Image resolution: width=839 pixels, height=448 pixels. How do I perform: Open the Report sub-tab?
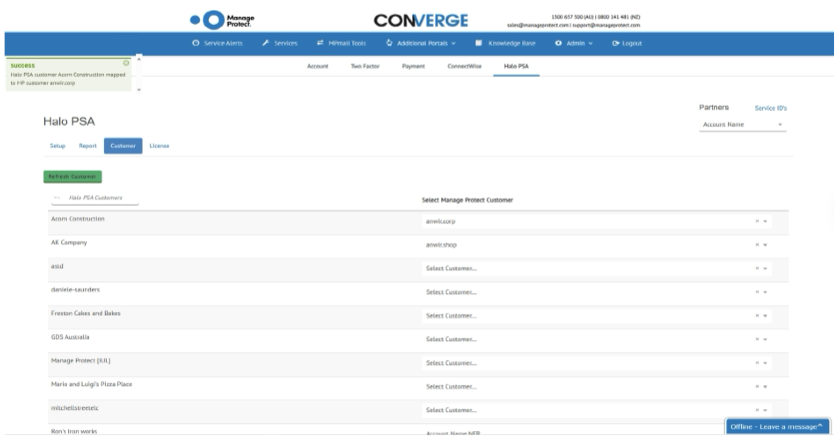88,146
